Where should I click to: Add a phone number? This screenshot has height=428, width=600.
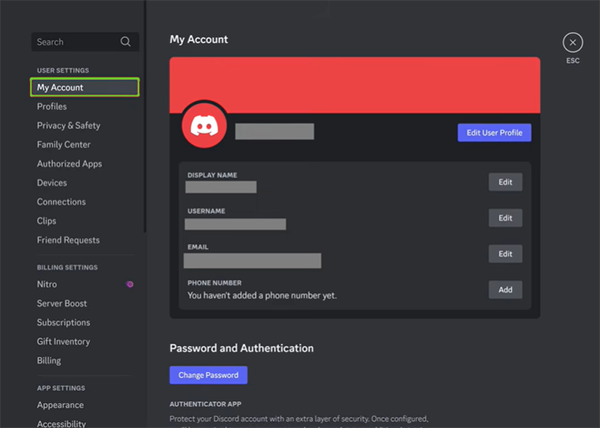point(505,290)
